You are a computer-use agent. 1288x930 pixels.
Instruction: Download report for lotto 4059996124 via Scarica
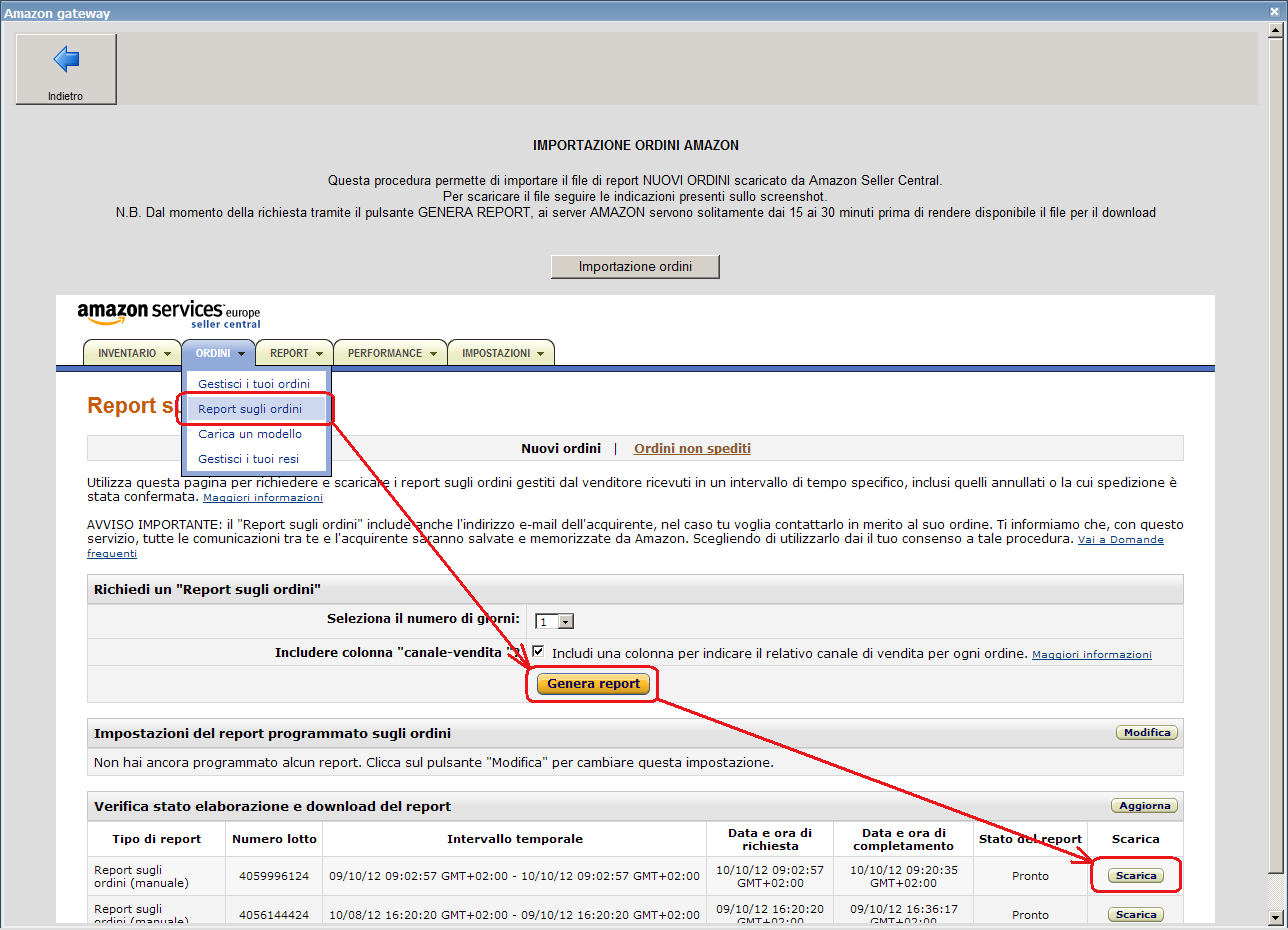(1136, 876)
